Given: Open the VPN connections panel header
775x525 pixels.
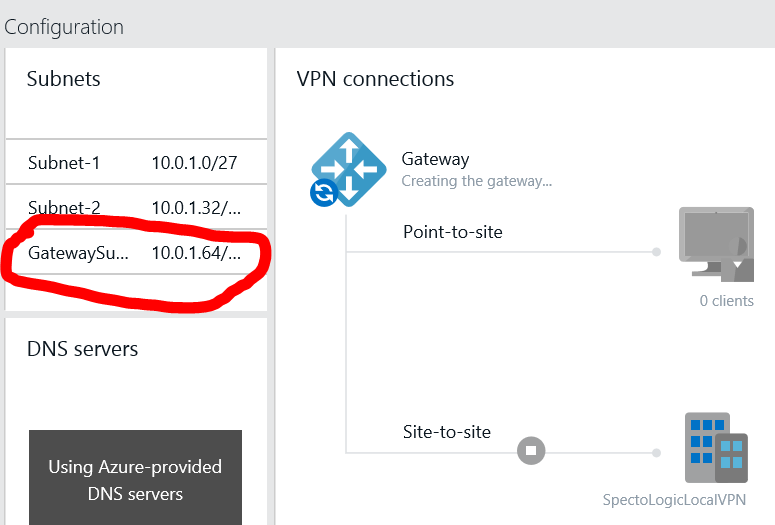Looking at the screenshot, I should pyautogui.click(x=375, y=79).
